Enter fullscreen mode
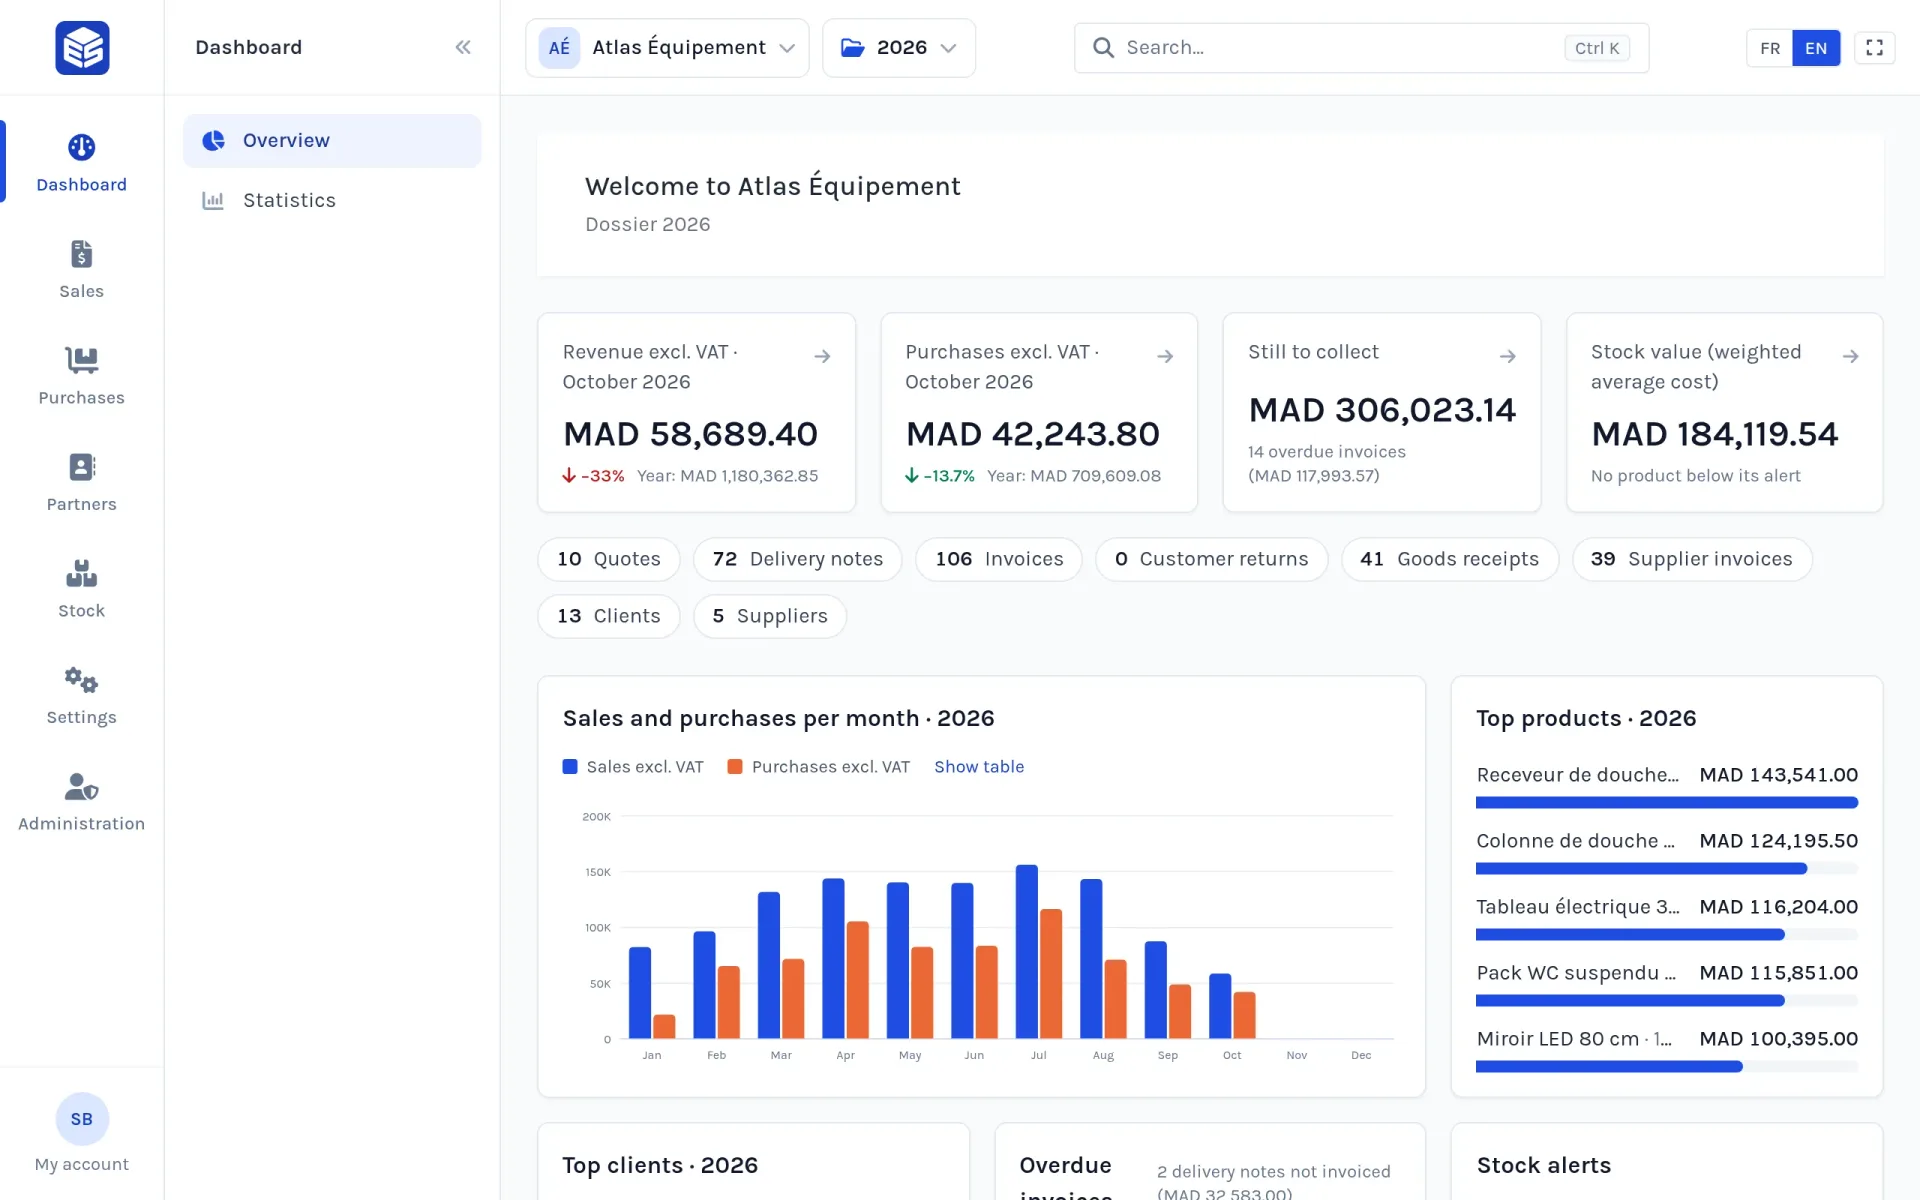Image resolution: width=1920 pixels, height=1200 pixels. pos(1874,48)
